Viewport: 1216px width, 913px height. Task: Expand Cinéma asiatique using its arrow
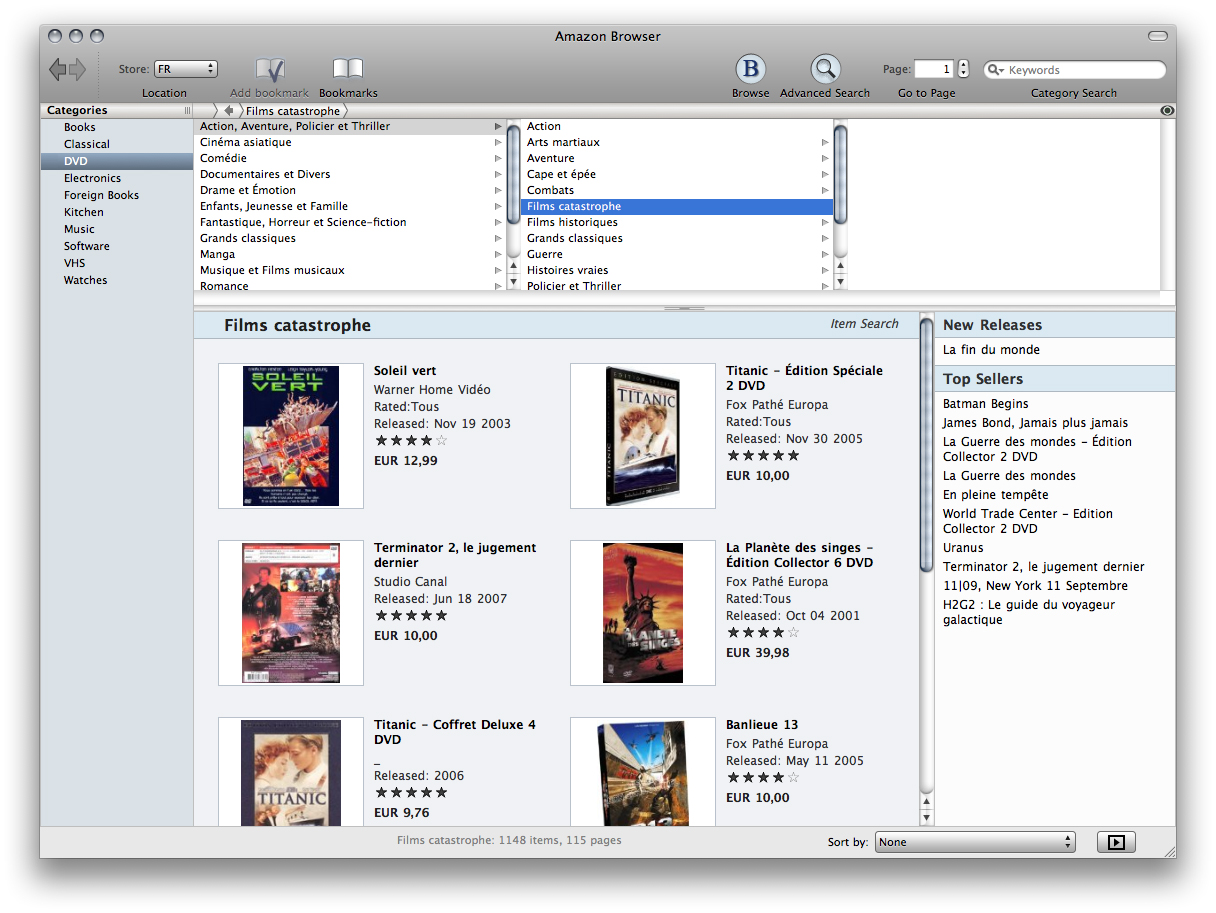point(498,142)
